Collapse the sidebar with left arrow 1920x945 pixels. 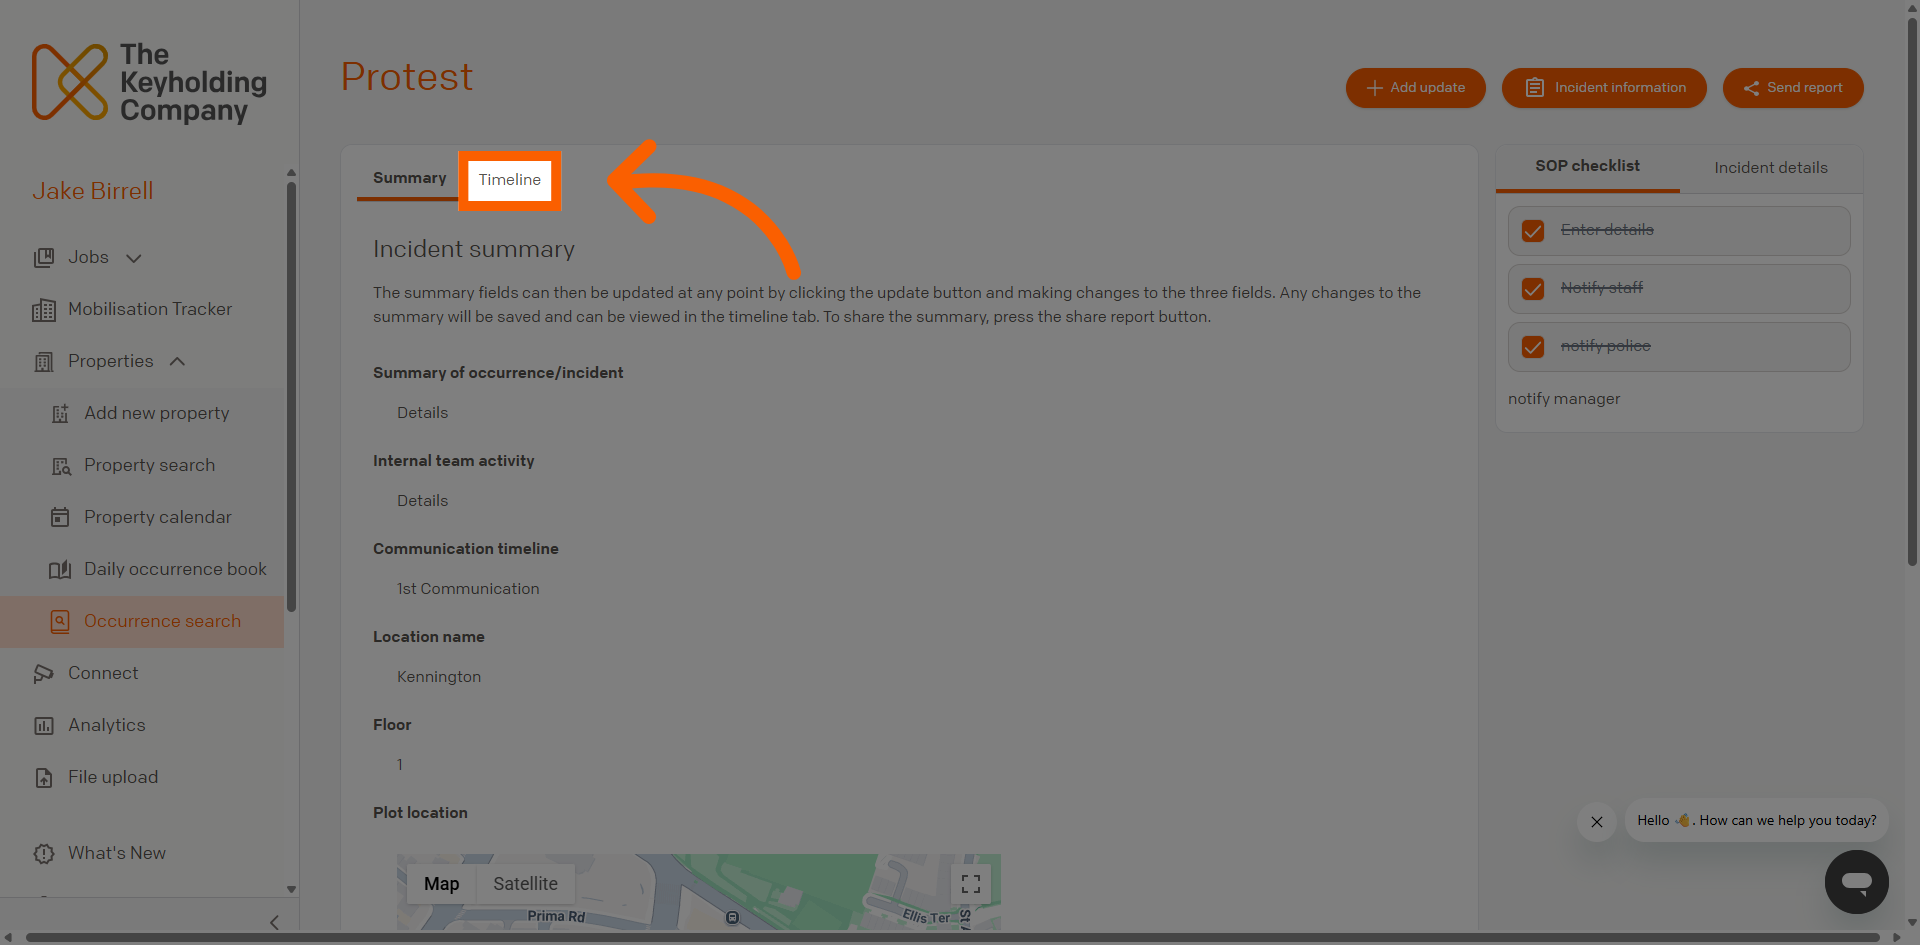274,922
